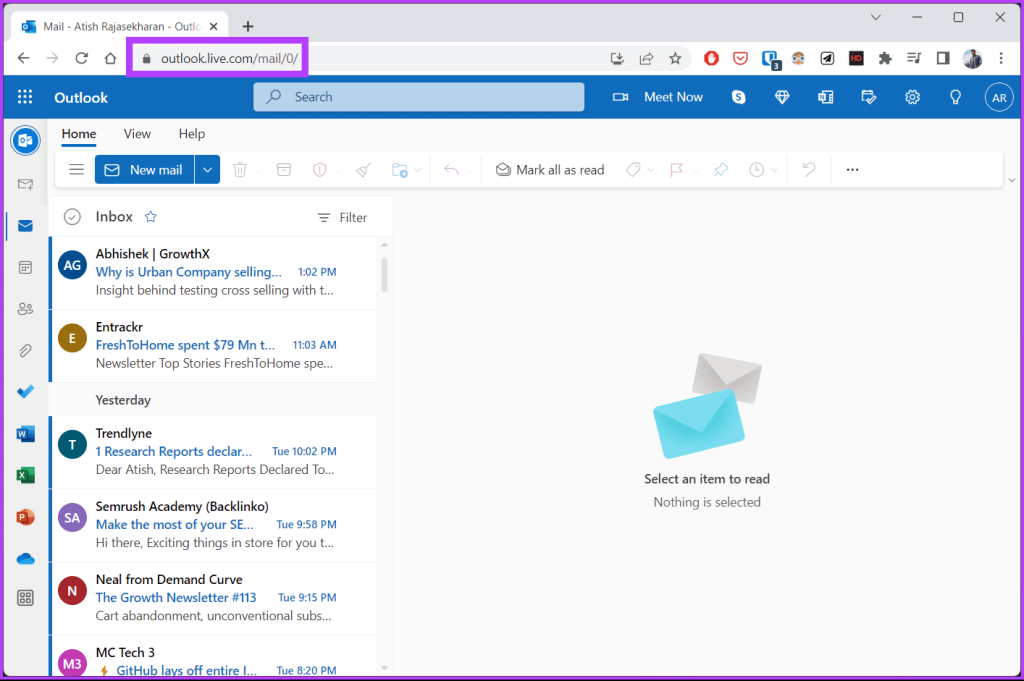Expand the New mail dropdown arrow
Viewport: 1024px width, 681px height.
click(207, 170)
